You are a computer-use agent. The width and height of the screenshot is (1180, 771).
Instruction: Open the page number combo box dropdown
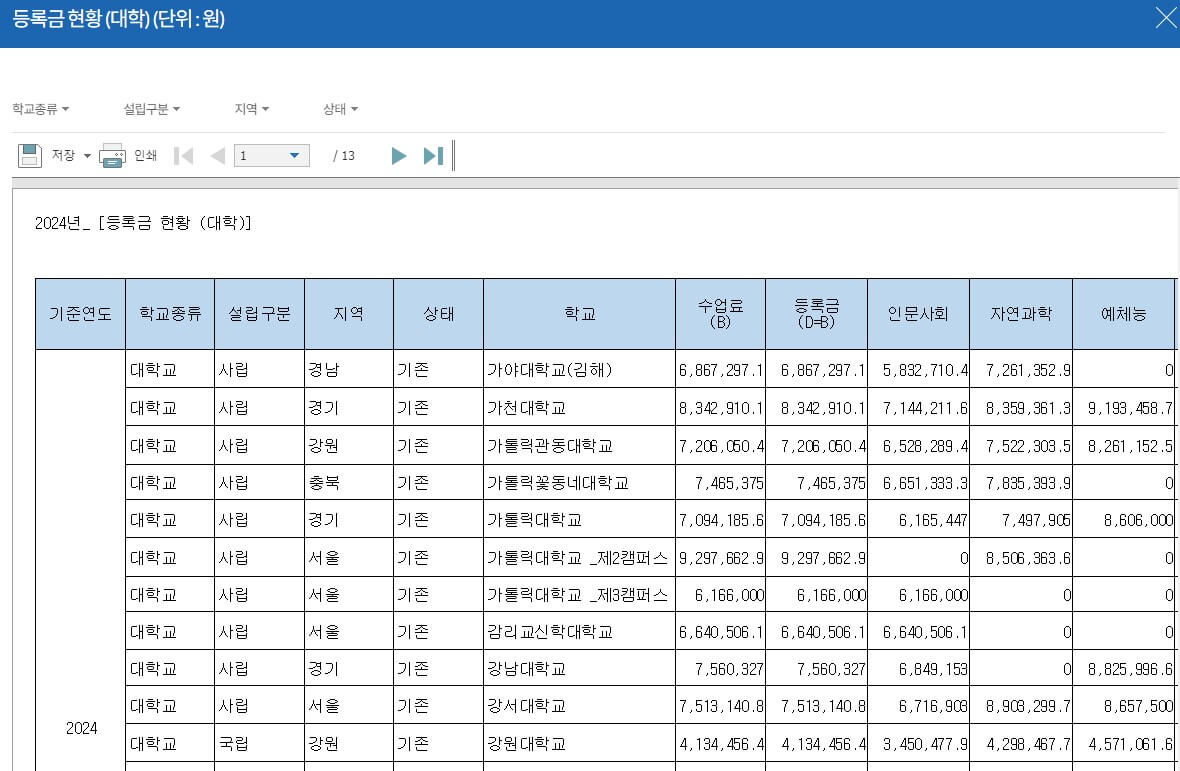[294, 155]
